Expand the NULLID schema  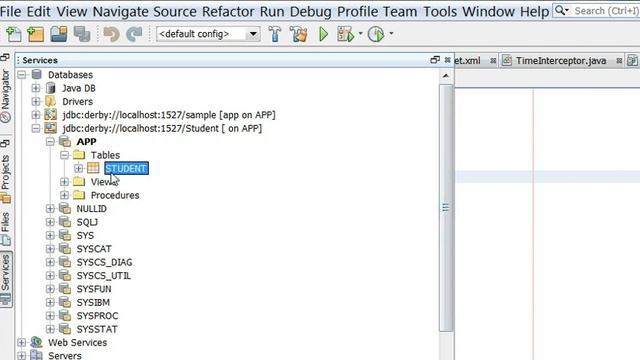tap(50, 209)
